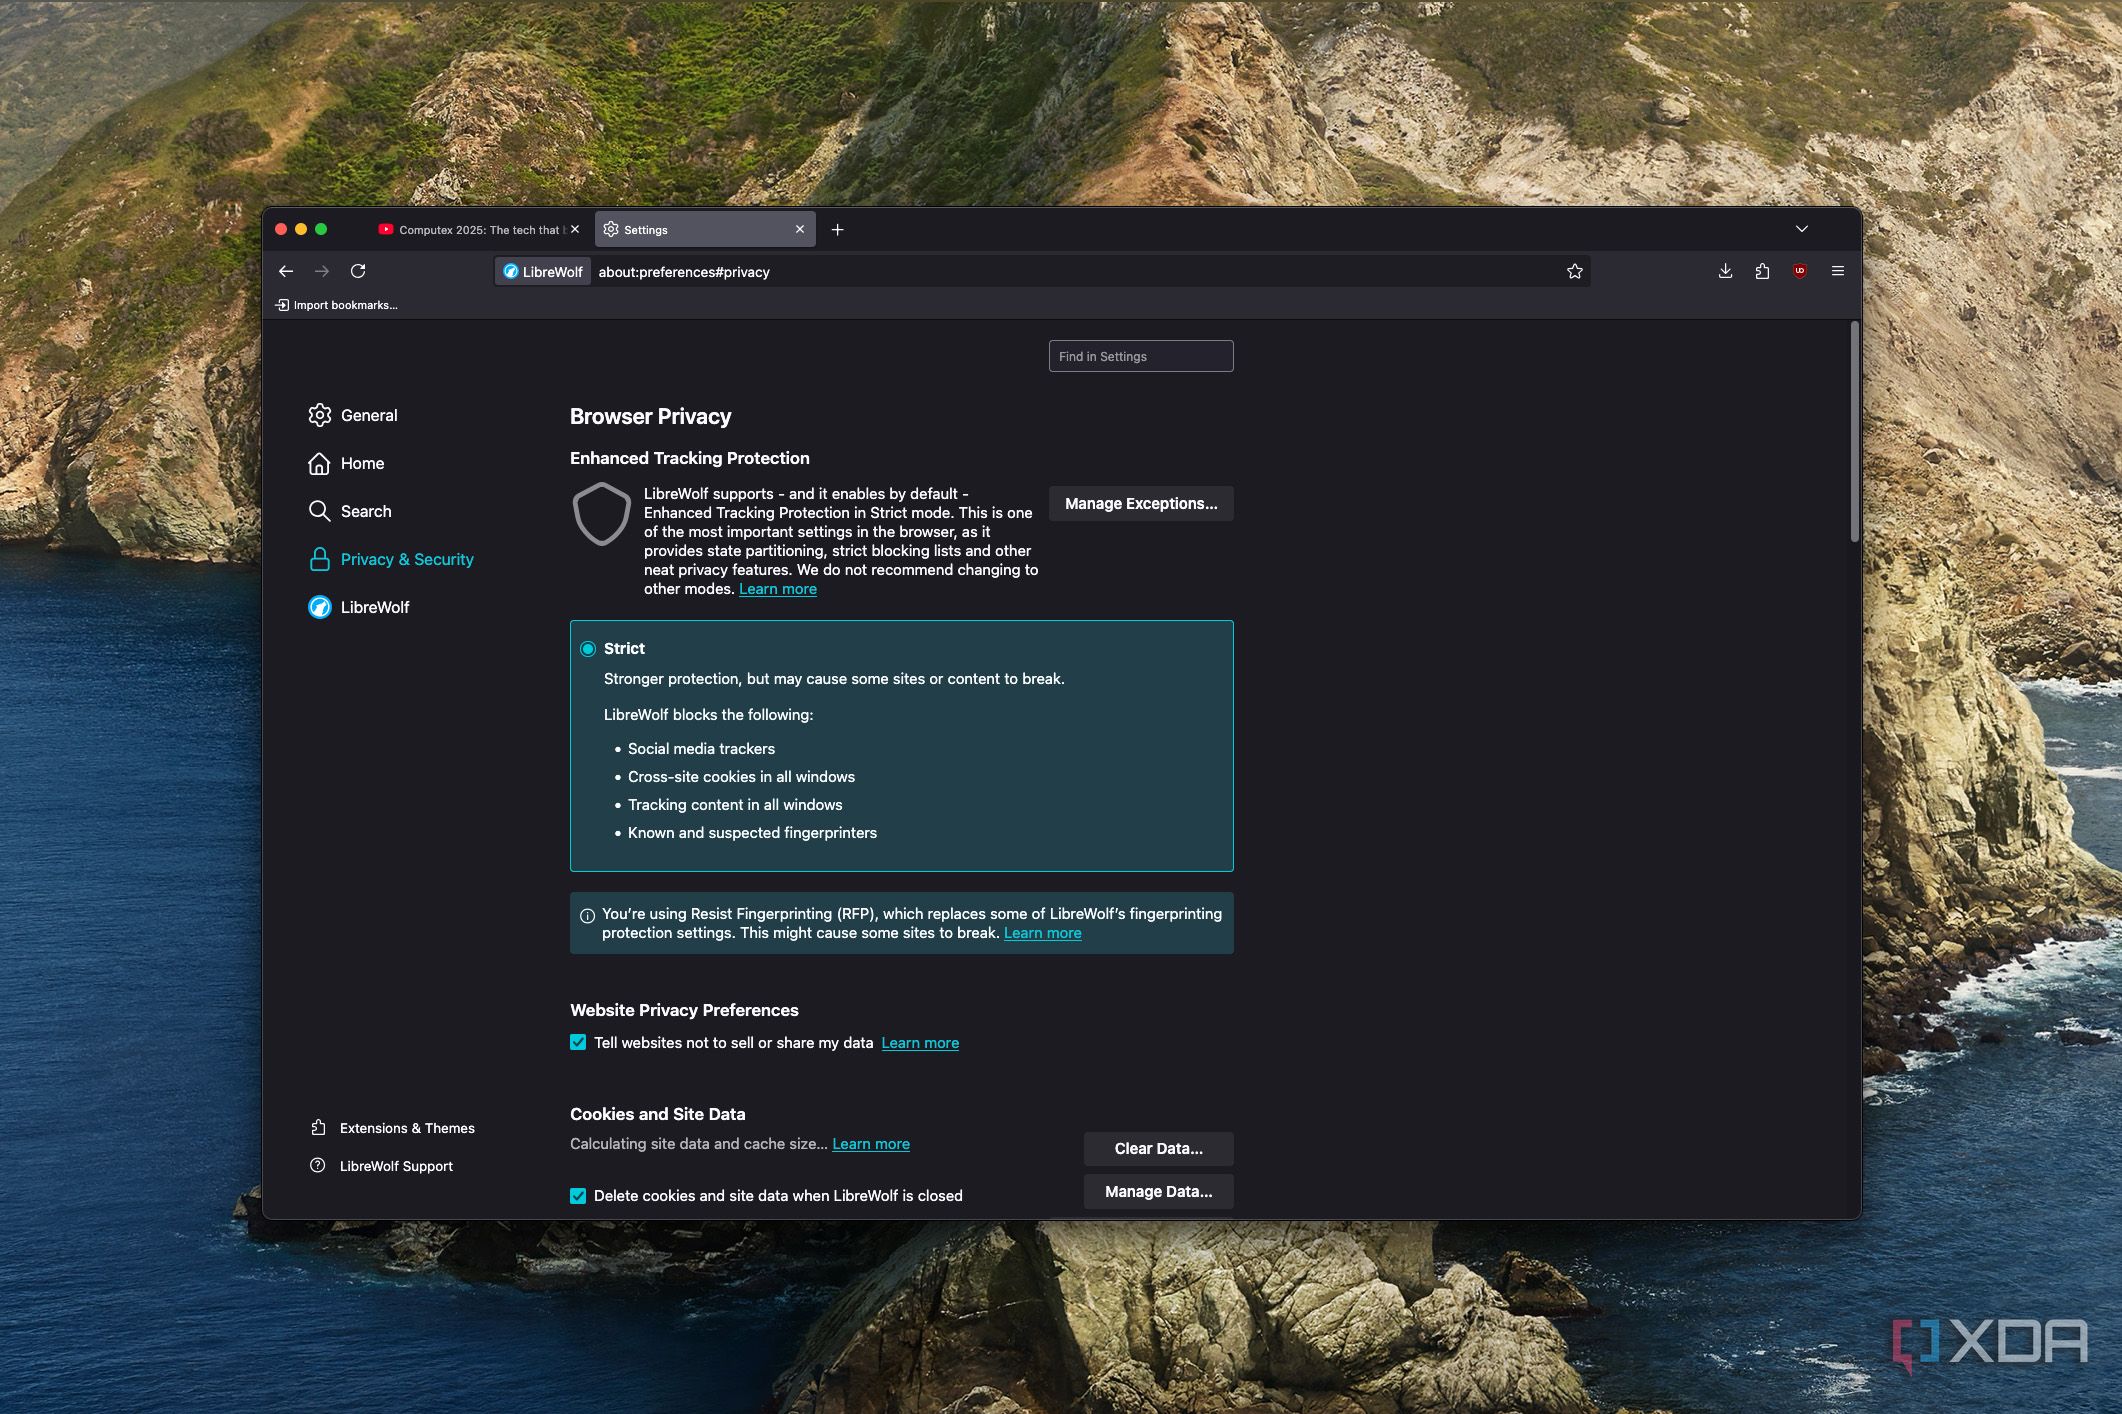Expand the list all tabs chevron
Screen dimensions: 2122x1414
[1801, 230]
